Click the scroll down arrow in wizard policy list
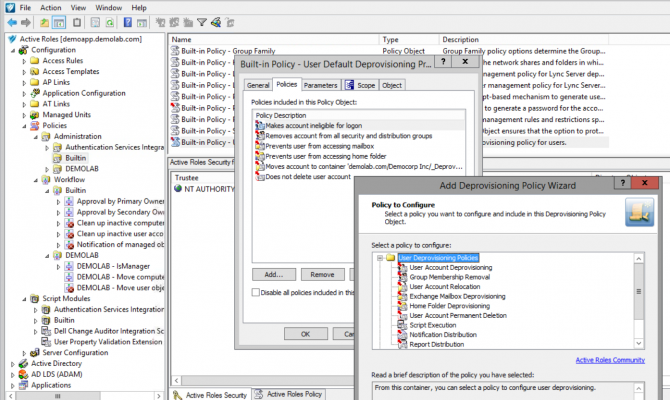This screenshot has height=400, width=670. click(639, 343)
